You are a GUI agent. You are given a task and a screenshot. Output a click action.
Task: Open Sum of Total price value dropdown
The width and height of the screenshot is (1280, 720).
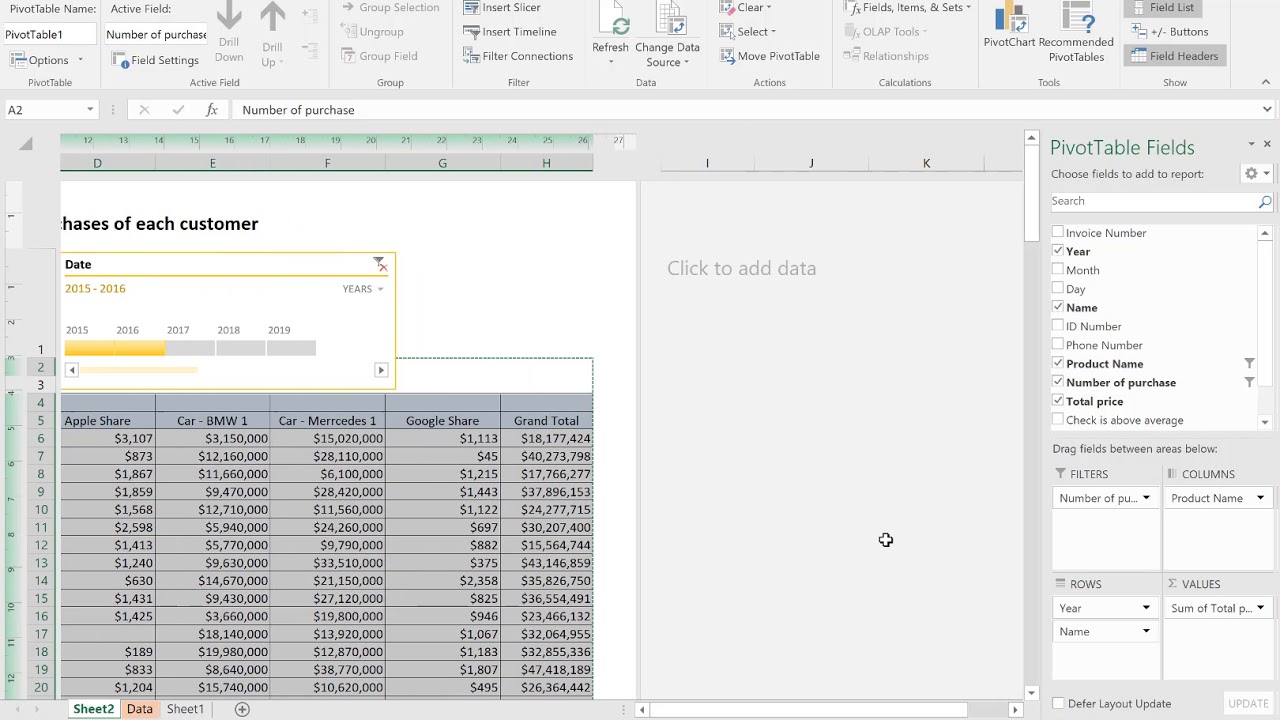pyautogui.click(x=1260, y=608)
